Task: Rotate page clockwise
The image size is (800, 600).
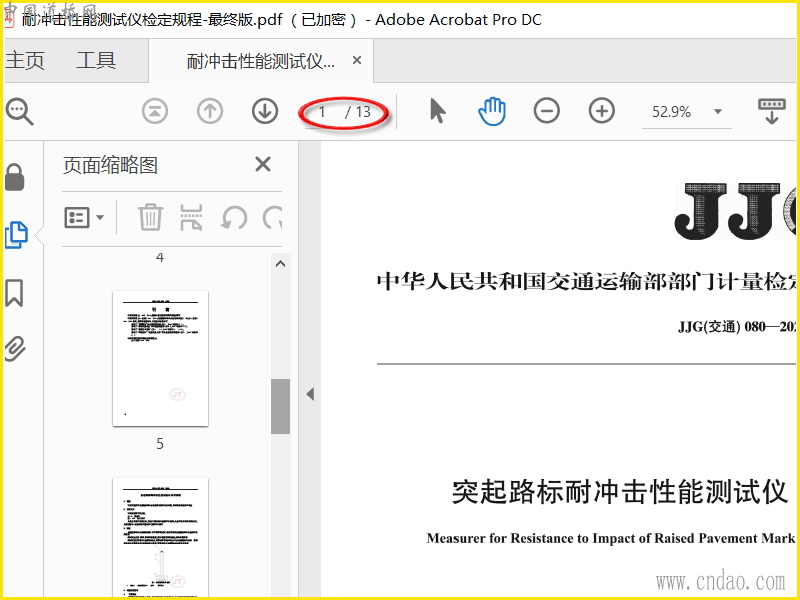Action: [272, 218]
